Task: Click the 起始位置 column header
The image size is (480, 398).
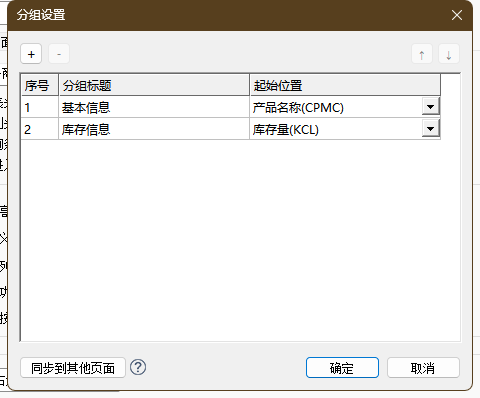Action: coord(345,85)
